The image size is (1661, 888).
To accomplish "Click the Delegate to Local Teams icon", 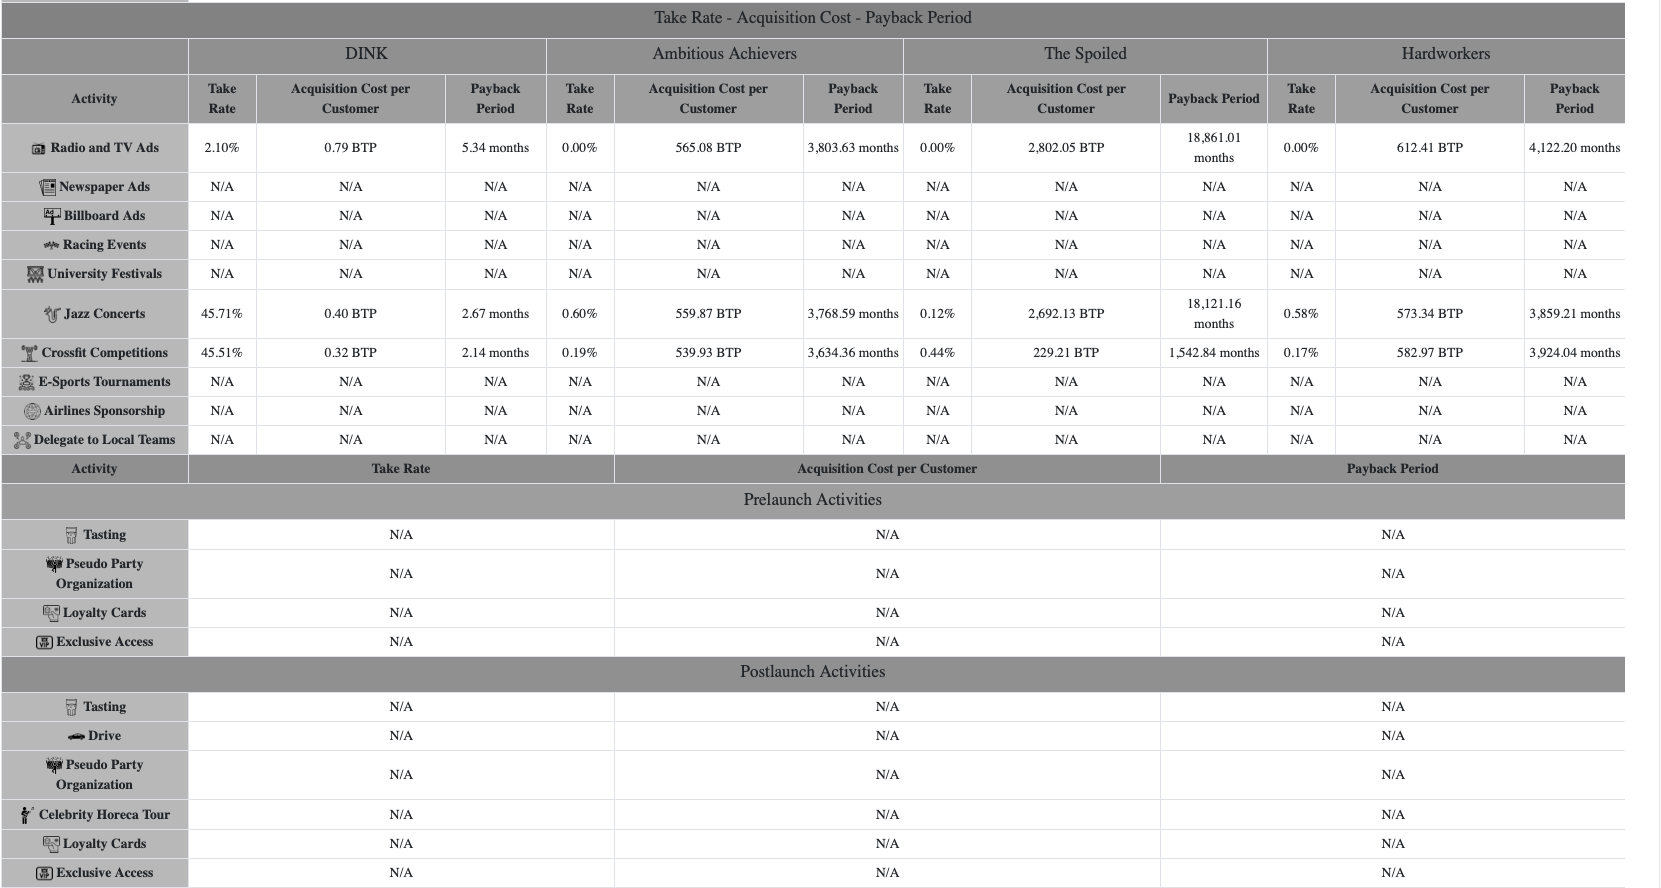I will [22, 440].
